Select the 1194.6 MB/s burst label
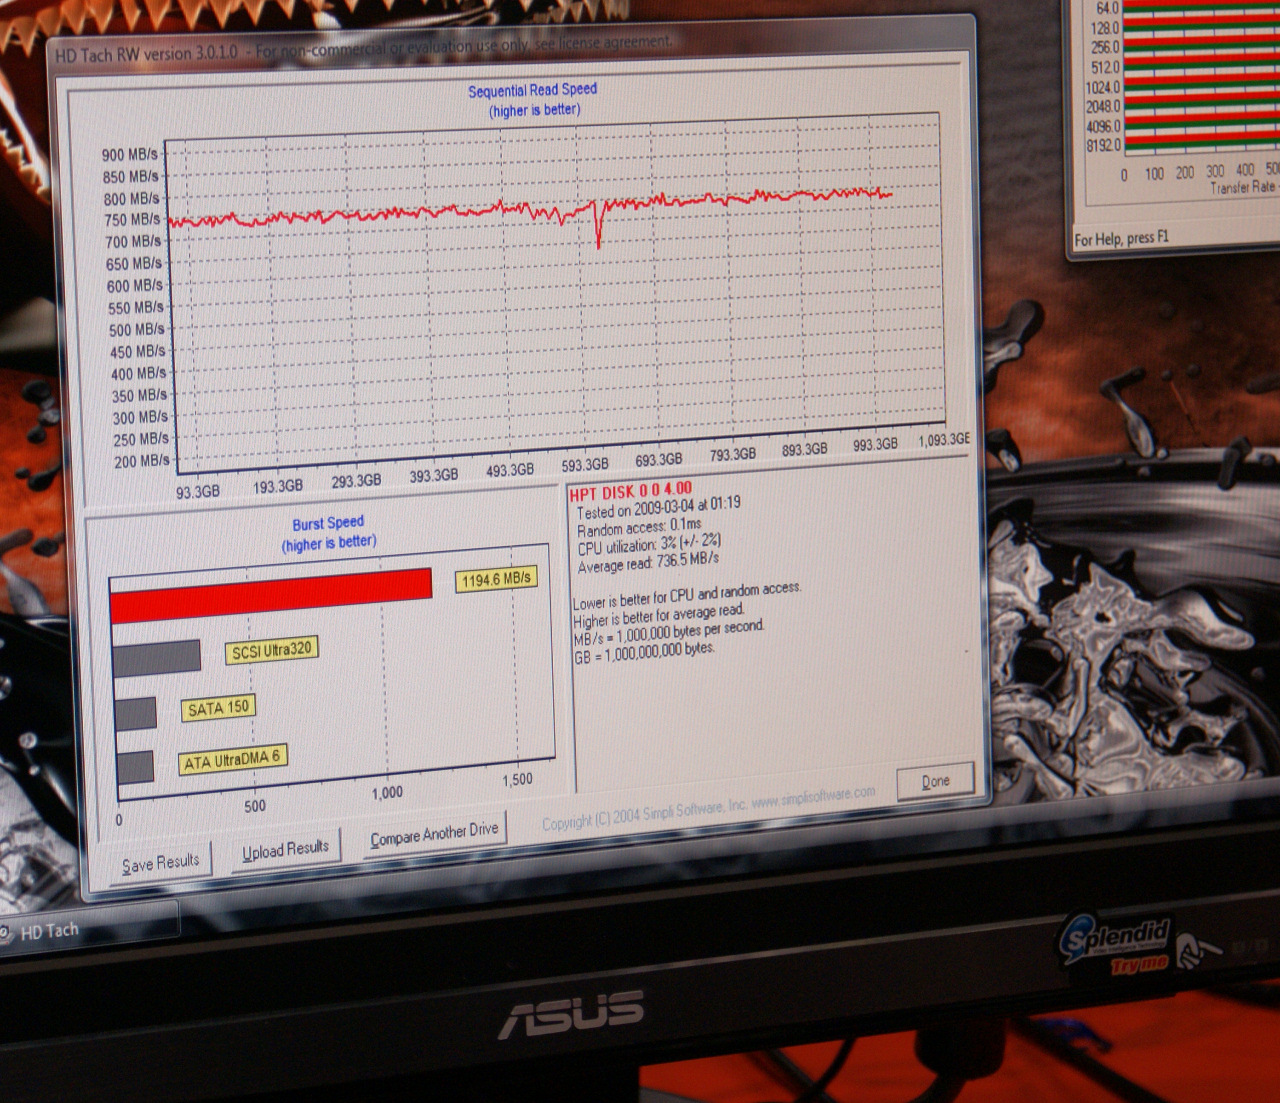 pyautogui.click(x=496, y=579)
